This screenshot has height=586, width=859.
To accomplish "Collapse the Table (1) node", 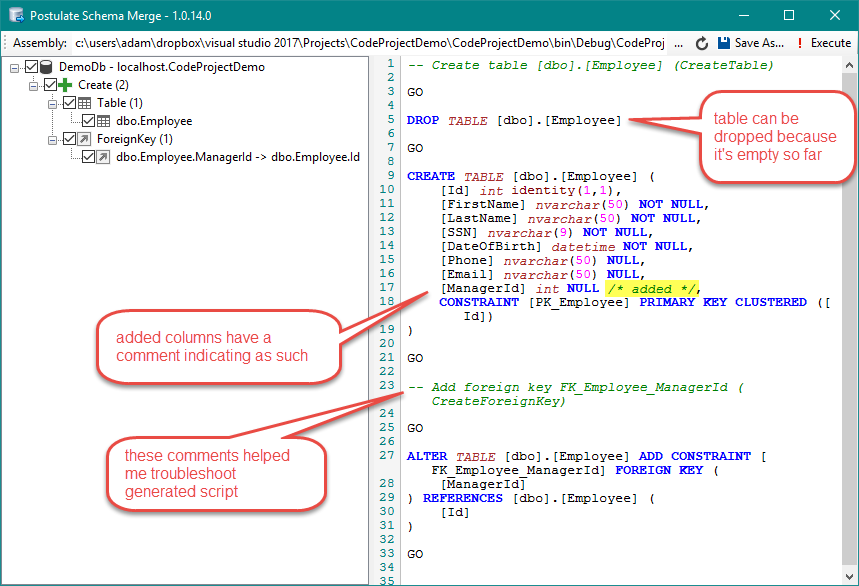I will point(53,104).
